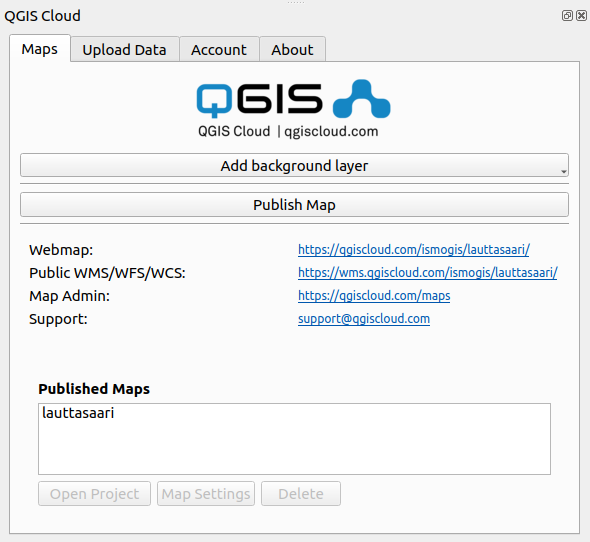Click the Delete button
The image size is (590, 542).
click(301, 493)
